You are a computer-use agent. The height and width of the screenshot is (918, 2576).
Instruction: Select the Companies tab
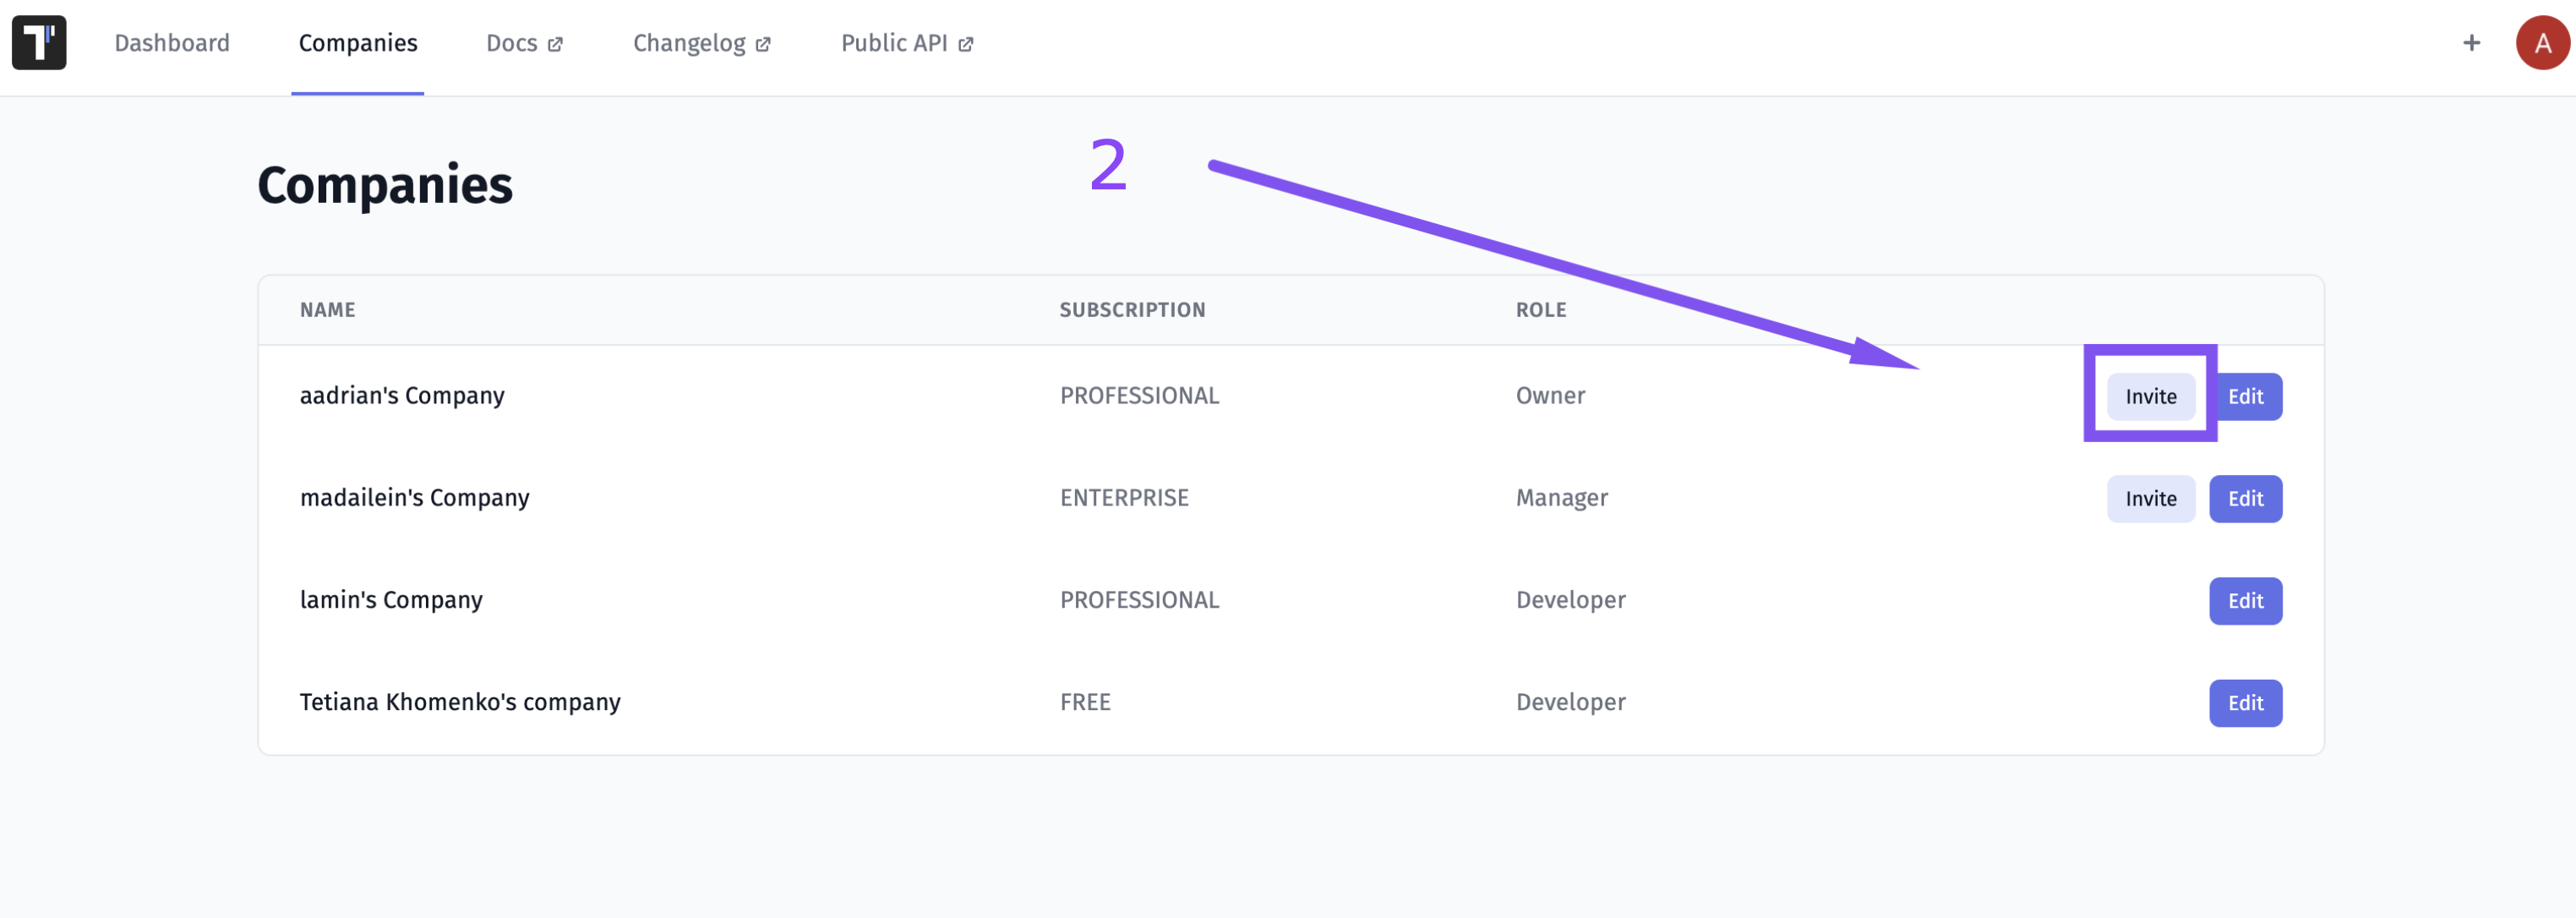(x=358, y=43)
